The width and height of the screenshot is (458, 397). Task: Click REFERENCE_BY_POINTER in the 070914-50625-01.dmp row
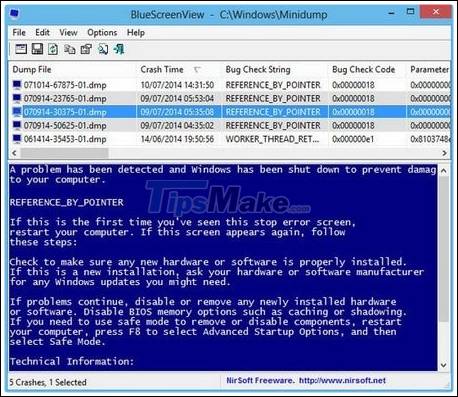(x=273, y=126)
